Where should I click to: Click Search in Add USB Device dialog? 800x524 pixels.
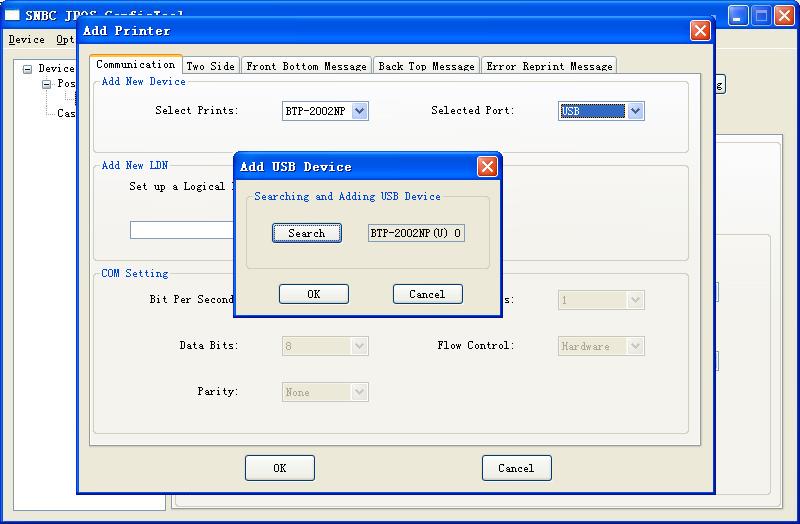click(x=307, y=233)
